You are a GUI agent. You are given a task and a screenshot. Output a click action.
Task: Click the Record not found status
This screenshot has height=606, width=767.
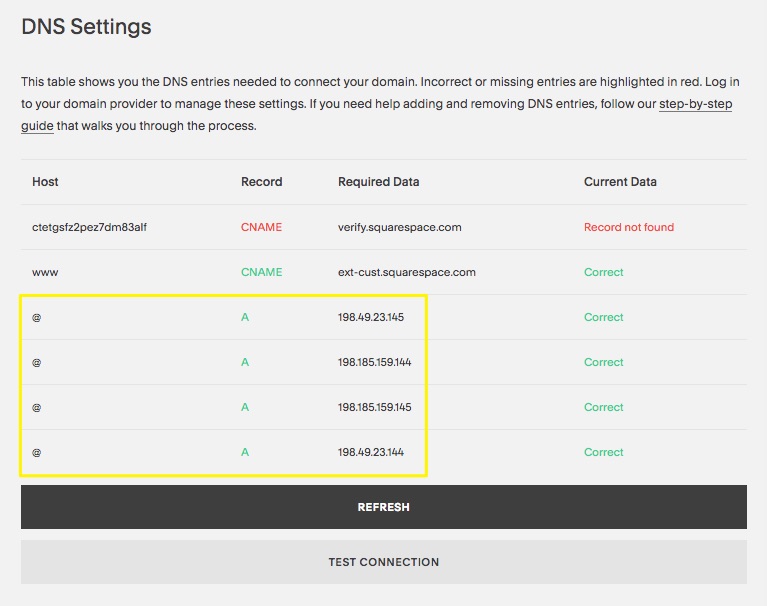[628, 227]
